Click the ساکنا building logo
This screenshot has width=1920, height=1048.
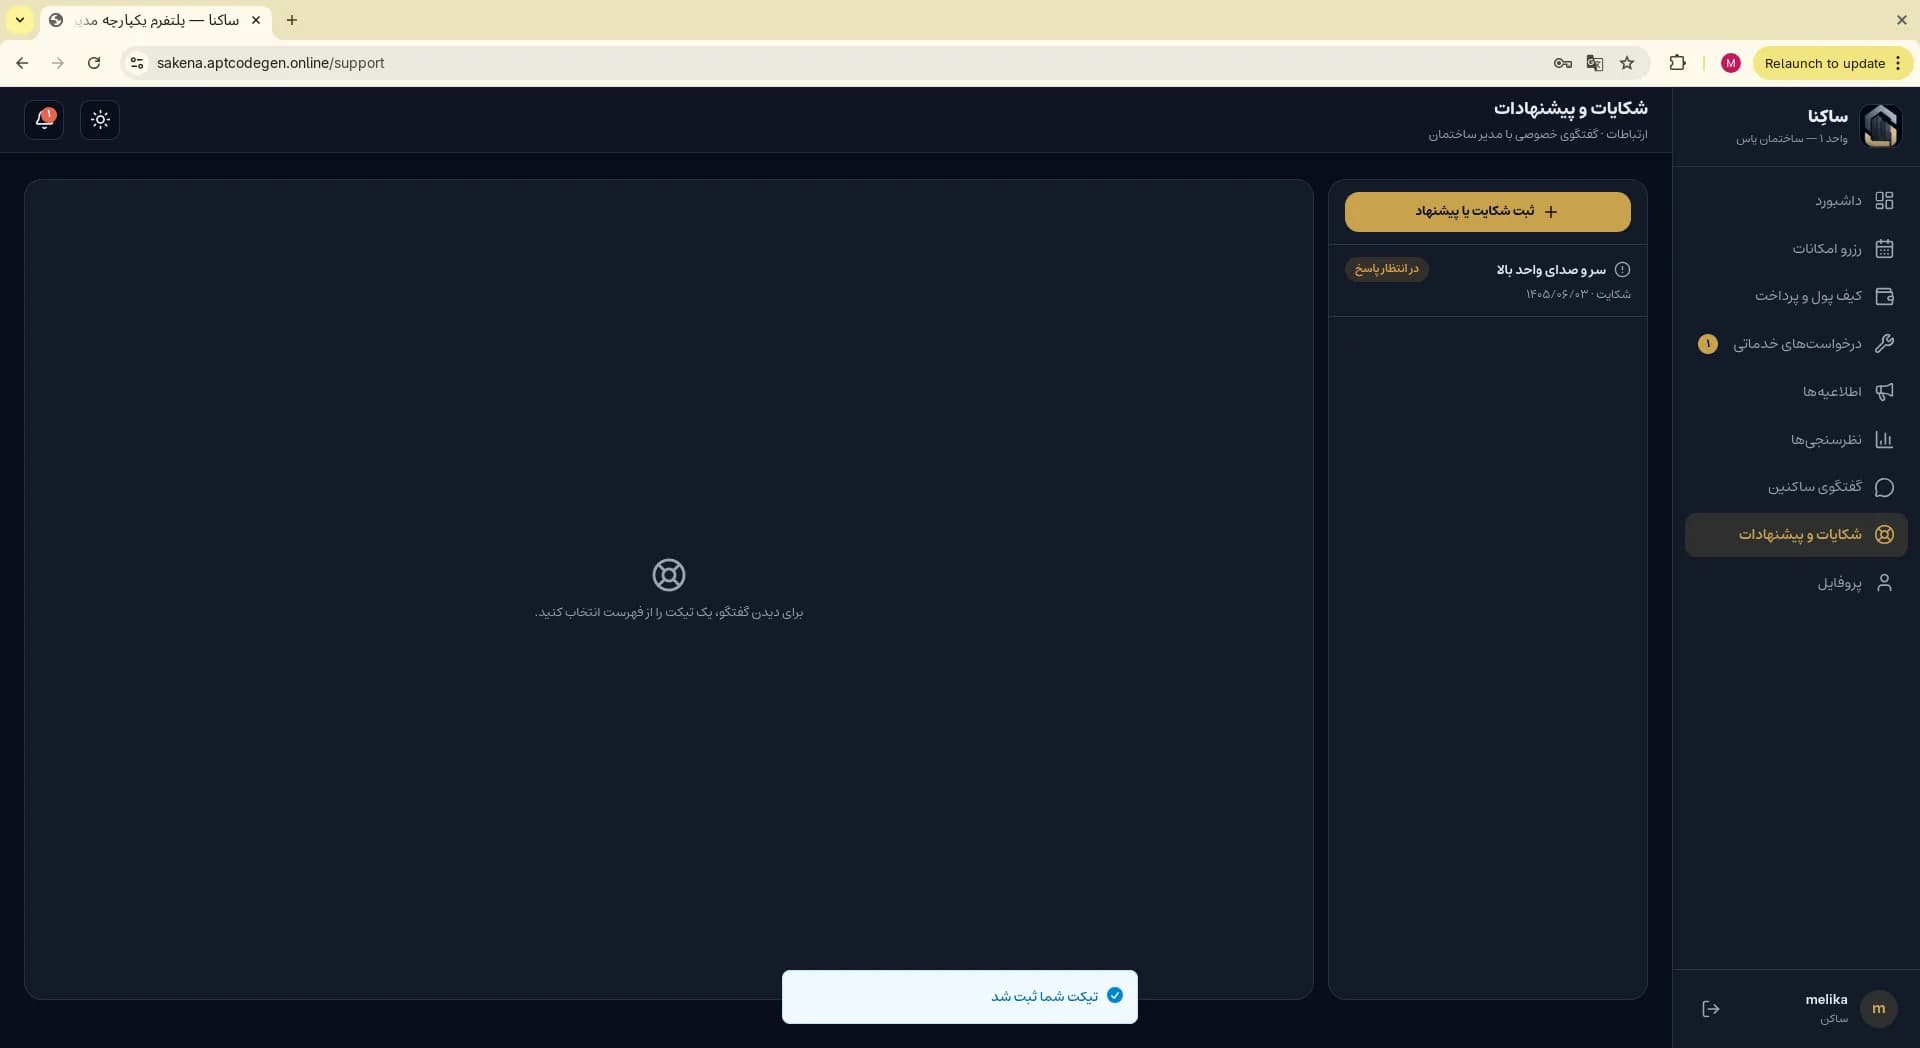[x=1880, y=126]
